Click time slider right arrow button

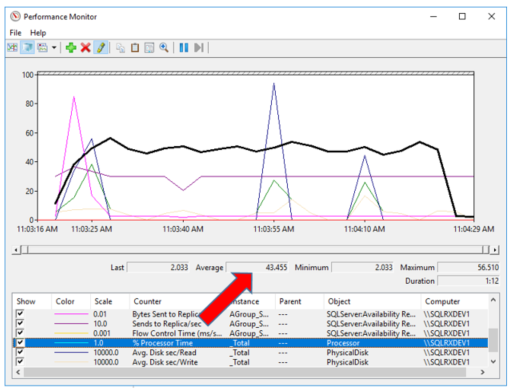click(495, 250)
